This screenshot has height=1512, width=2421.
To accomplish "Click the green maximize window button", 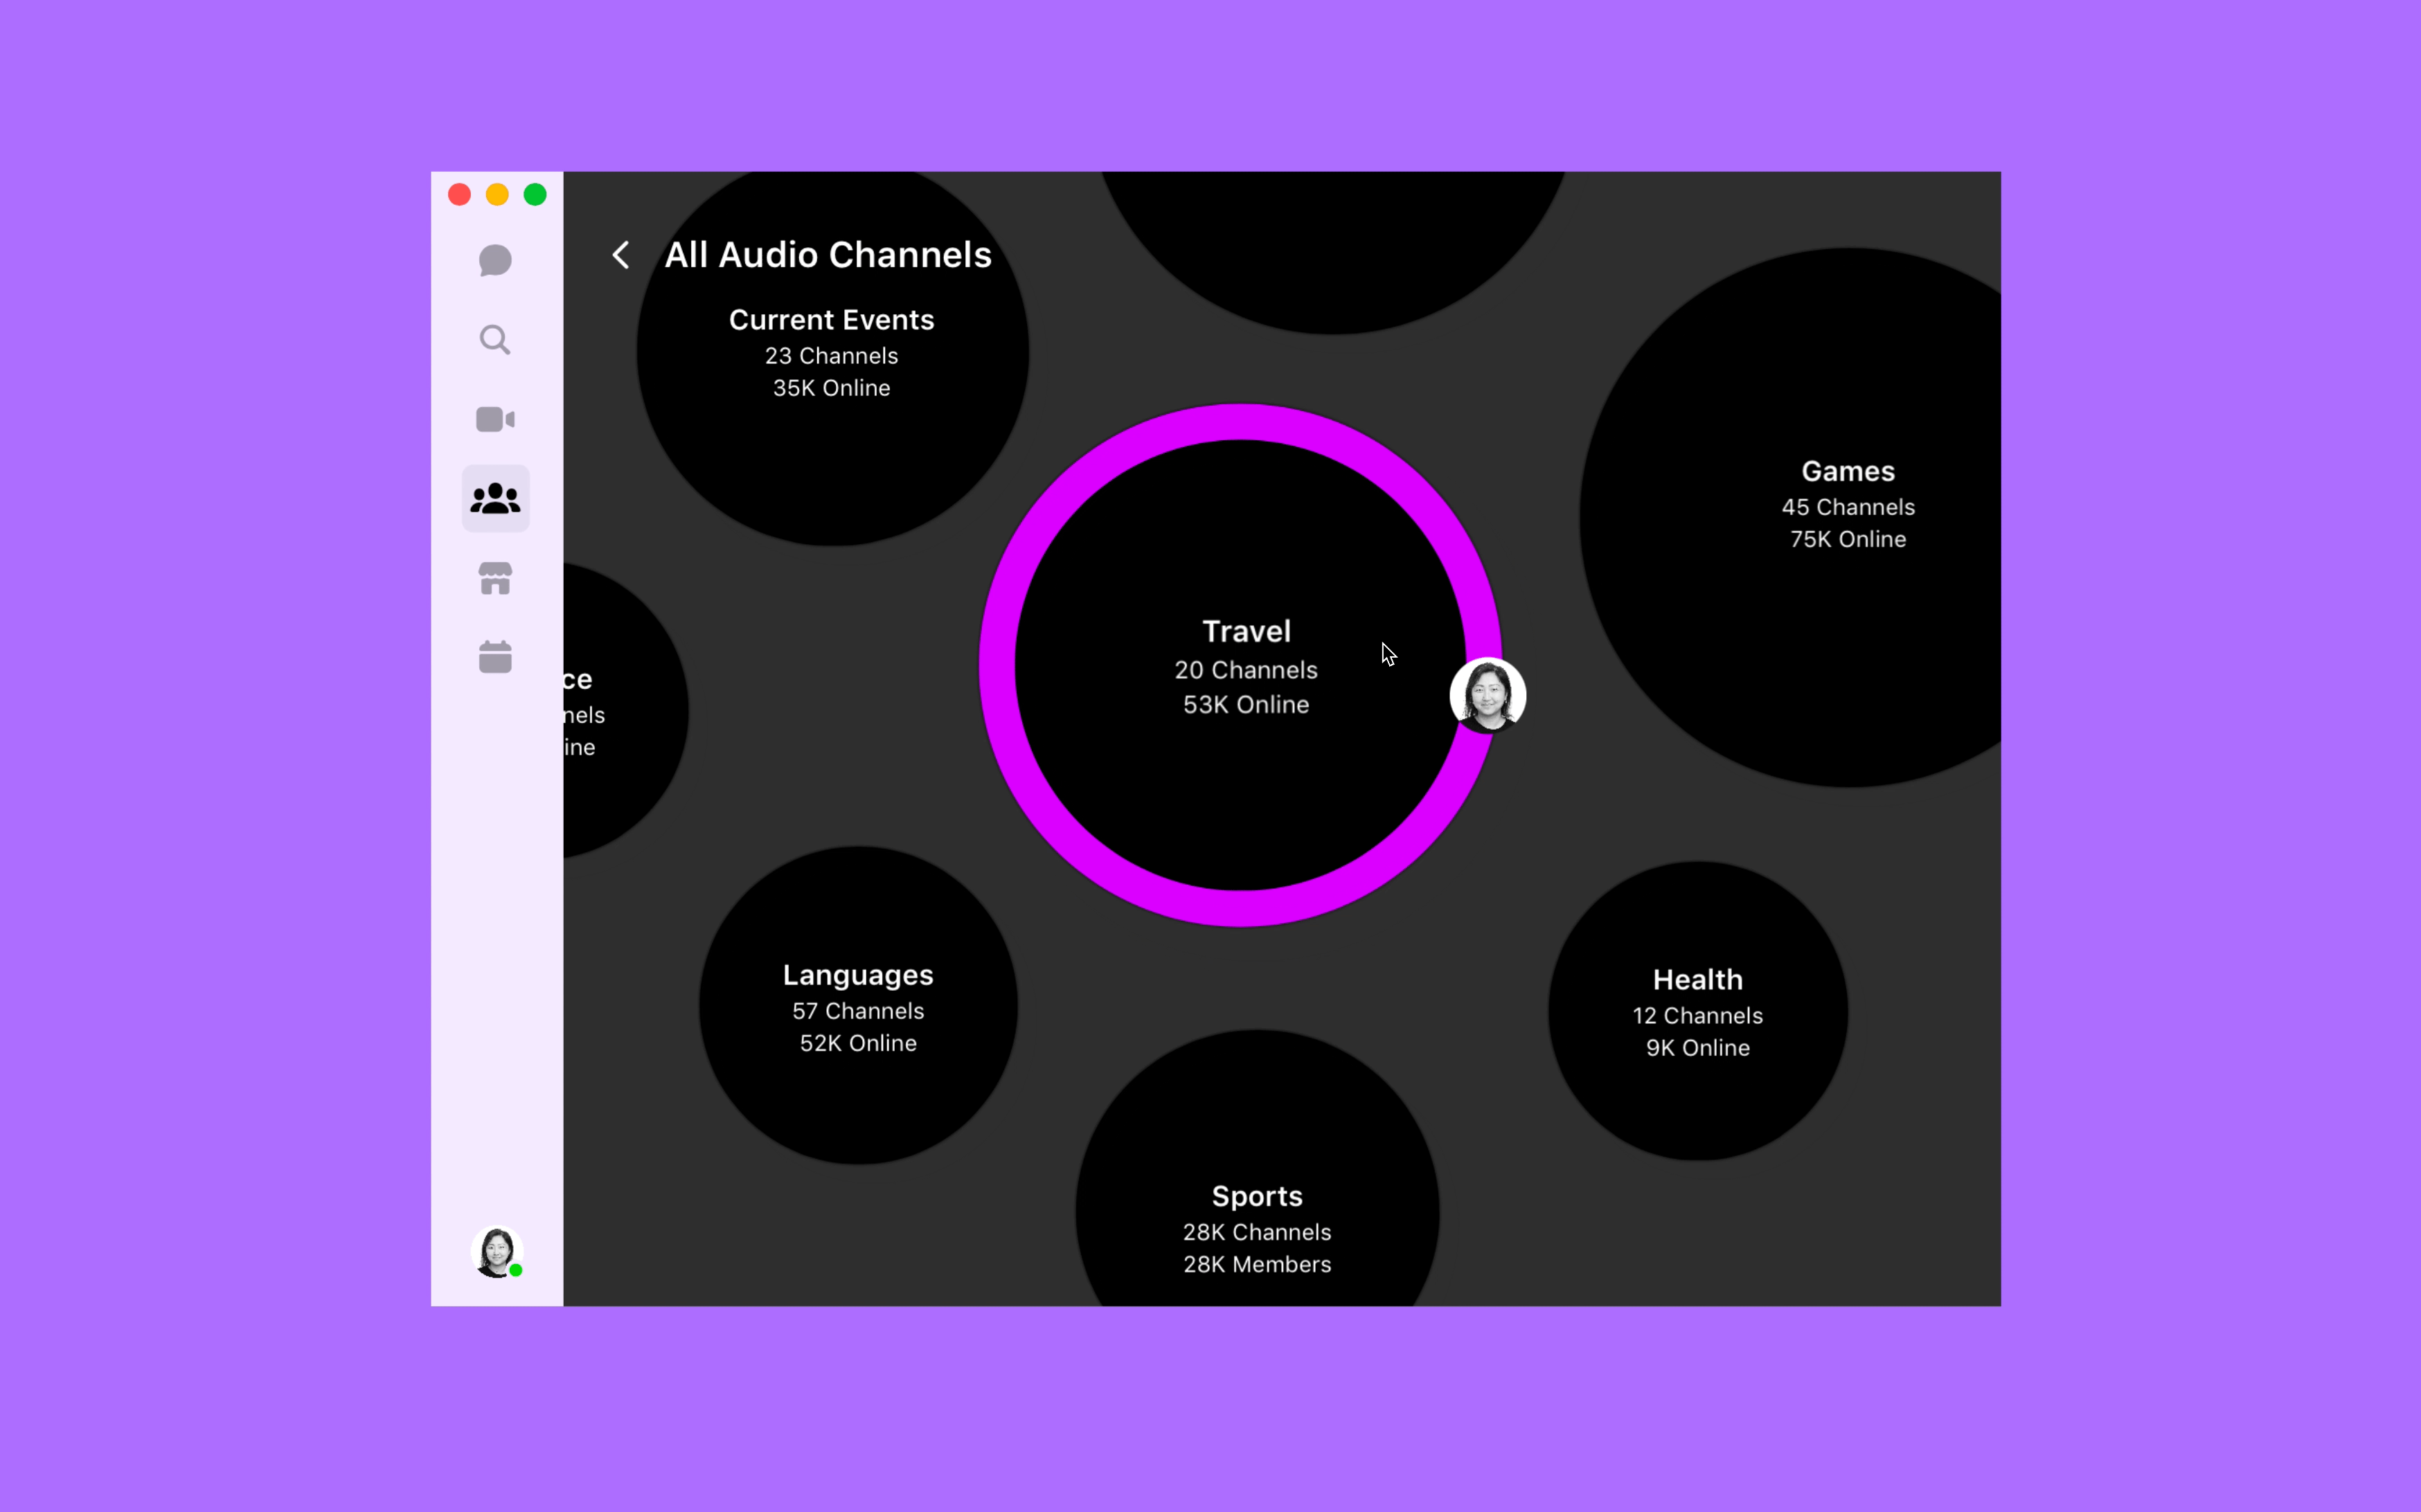I will 535,194.
